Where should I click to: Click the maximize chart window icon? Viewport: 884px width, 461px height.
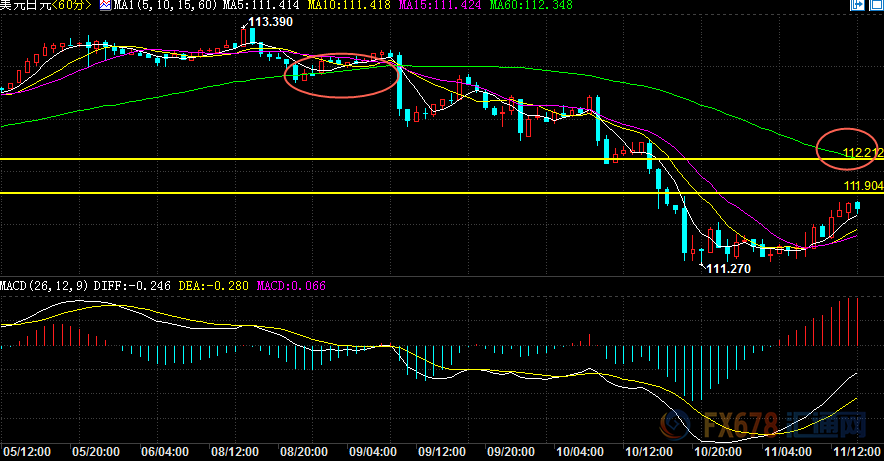point(875,7)
